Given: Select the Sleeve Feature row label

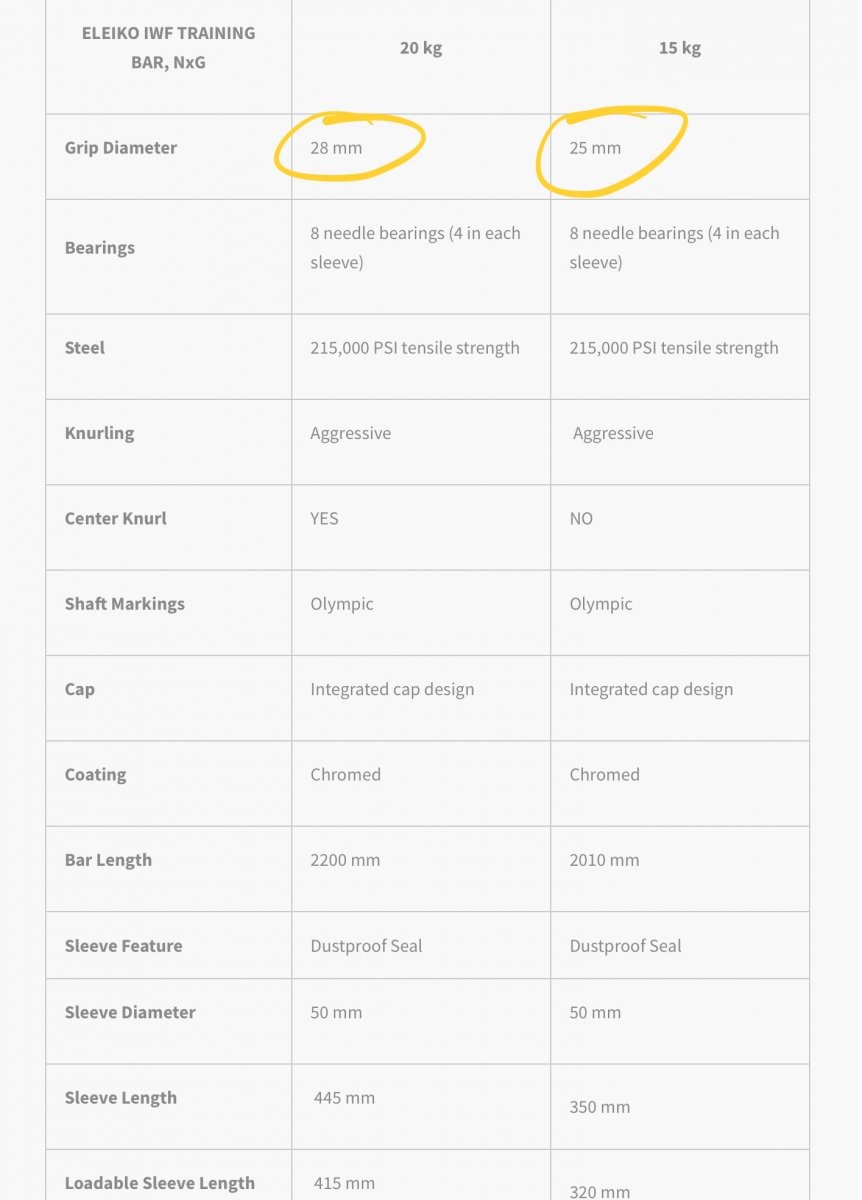Looking at the screenshot, I should click(123, 946).
